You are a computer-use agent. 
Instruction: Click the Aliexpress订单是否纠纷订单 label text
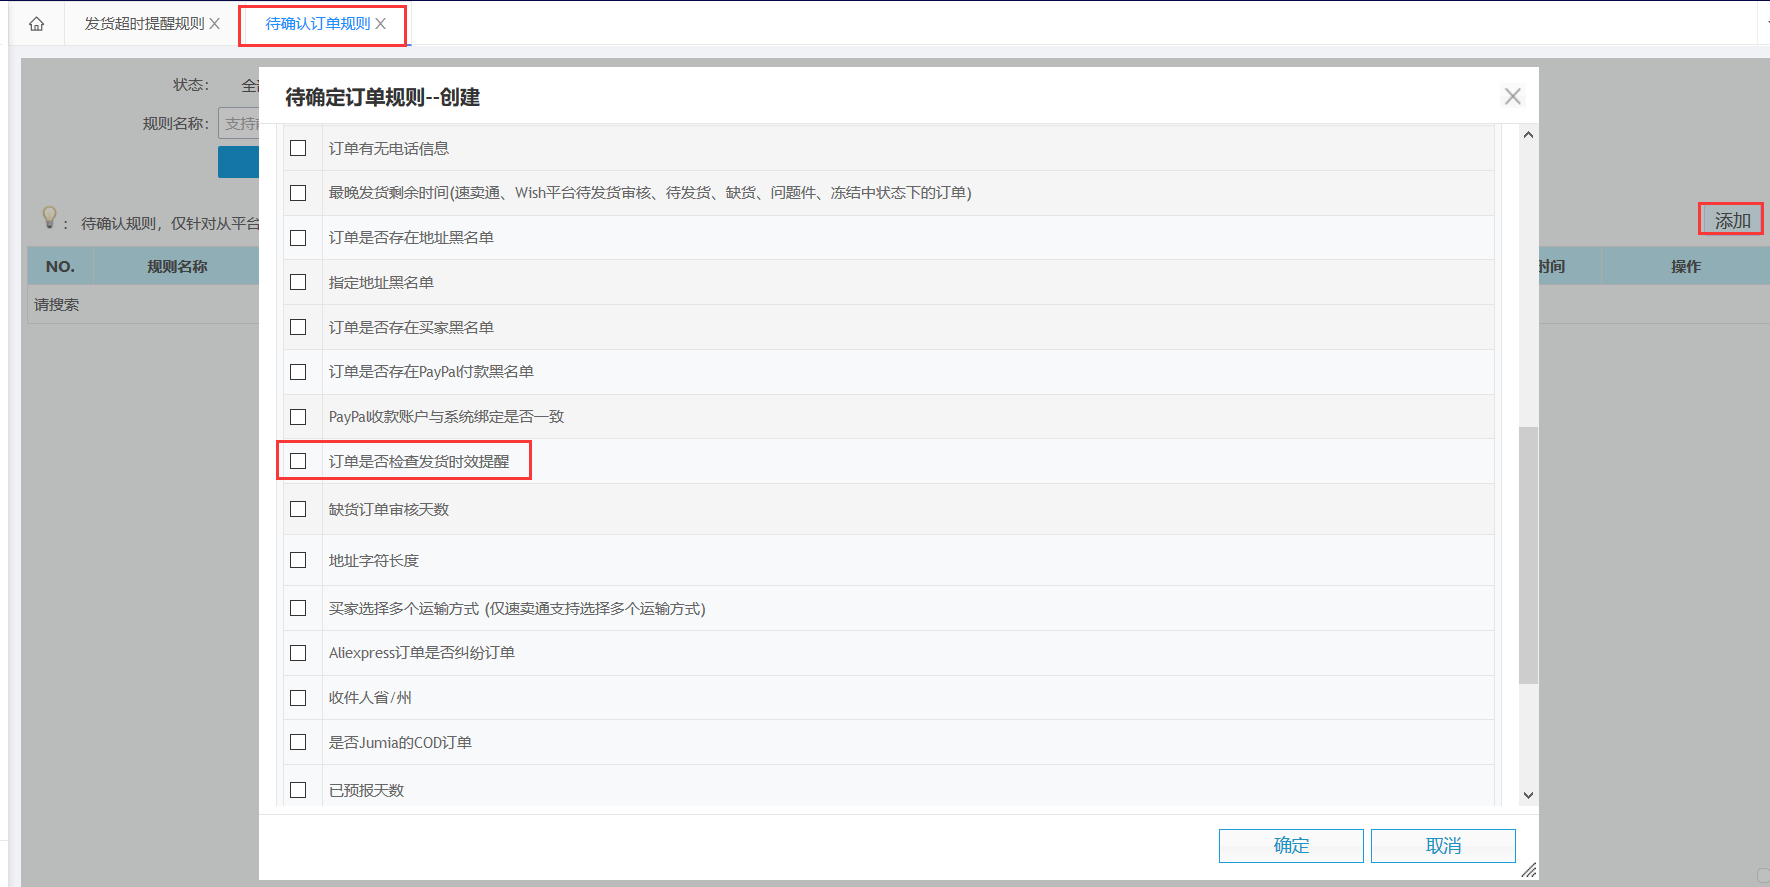422,653
